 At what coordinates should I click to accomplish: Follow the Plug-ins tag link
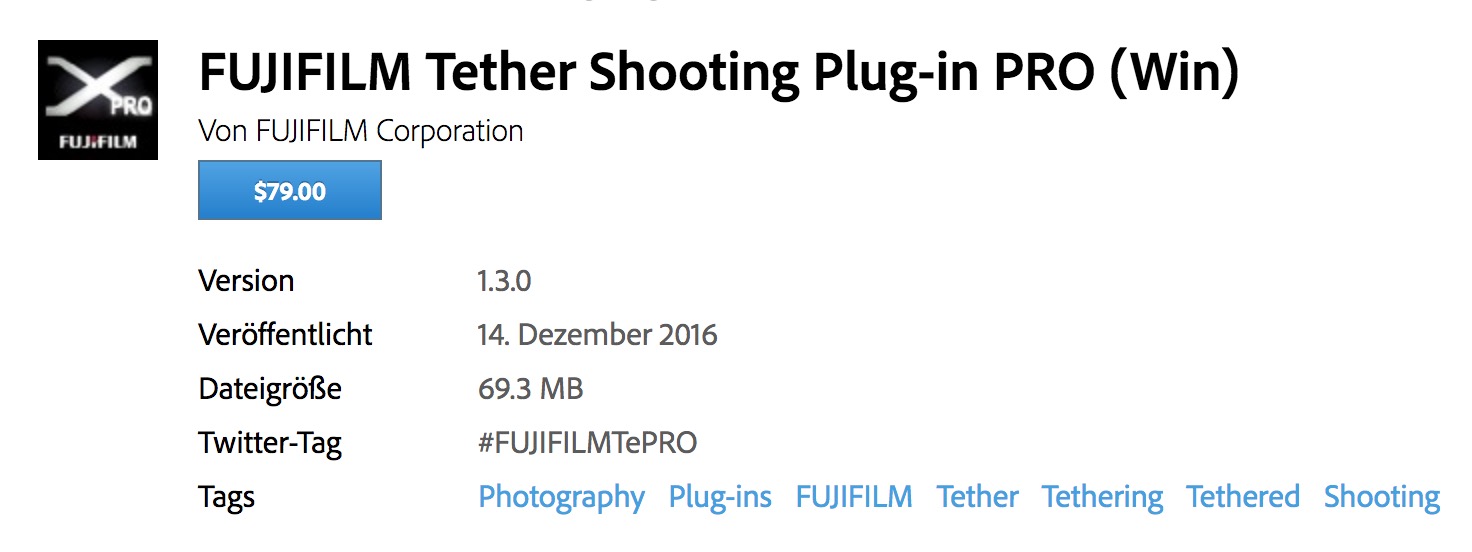pyautogui.click(x=720, y=497)
